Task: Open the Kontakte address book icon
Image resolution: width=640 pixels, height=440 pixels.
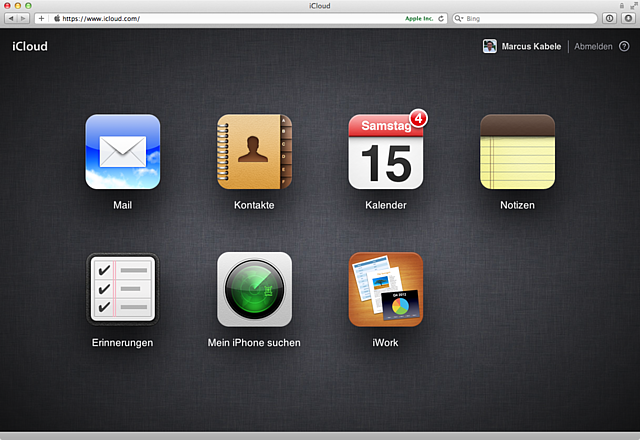Action: (x=254, y=152)
